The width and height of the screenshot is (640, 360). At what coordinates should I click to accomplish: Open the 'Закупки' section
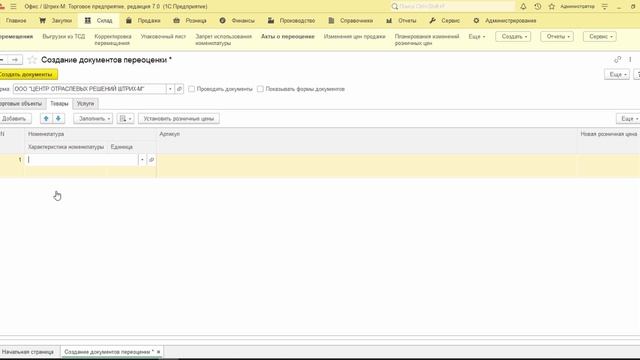click(x=56, y=20)
